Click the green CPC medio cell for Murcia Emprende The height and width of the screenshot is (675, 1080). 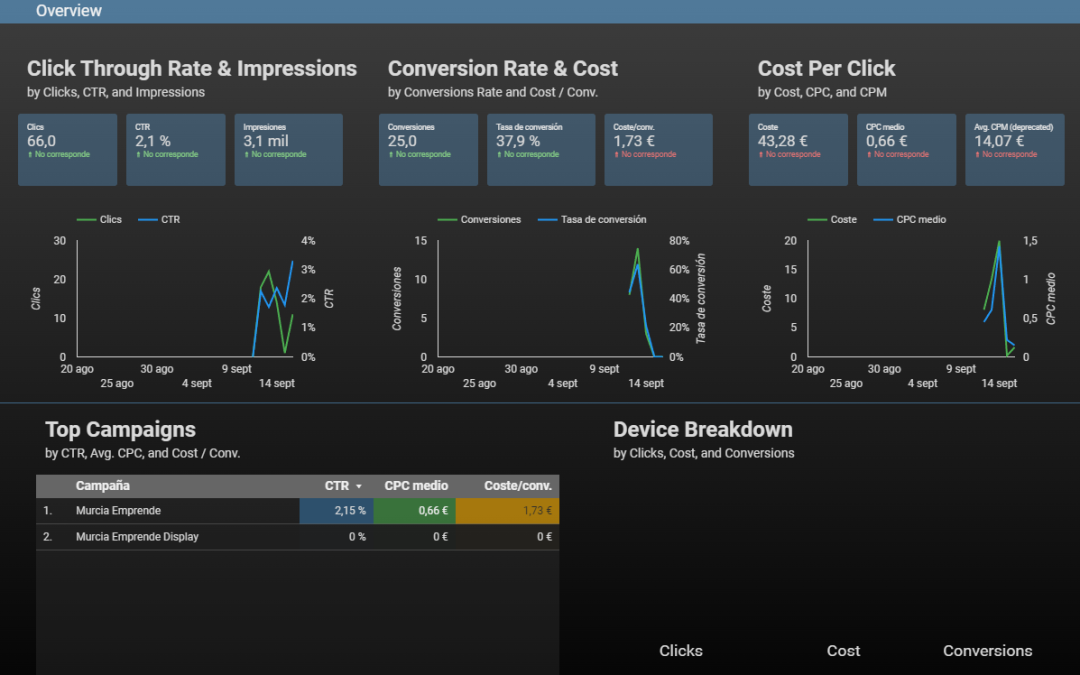click(x=415, y=510)
